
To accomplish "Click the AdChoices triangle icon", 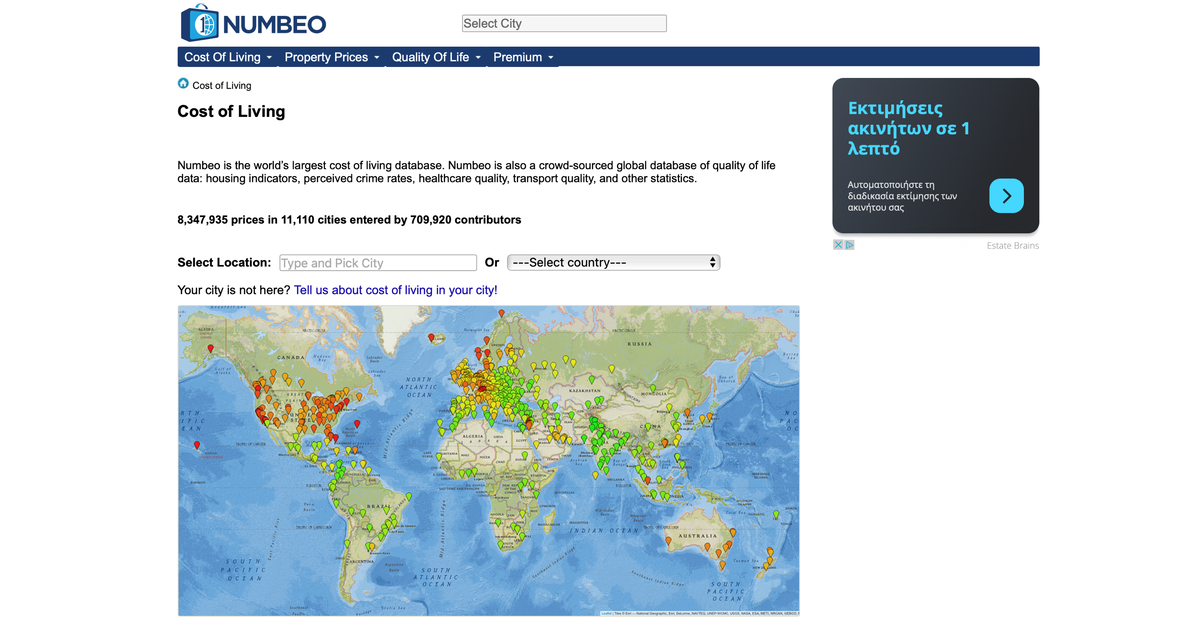I will point(850,245).
